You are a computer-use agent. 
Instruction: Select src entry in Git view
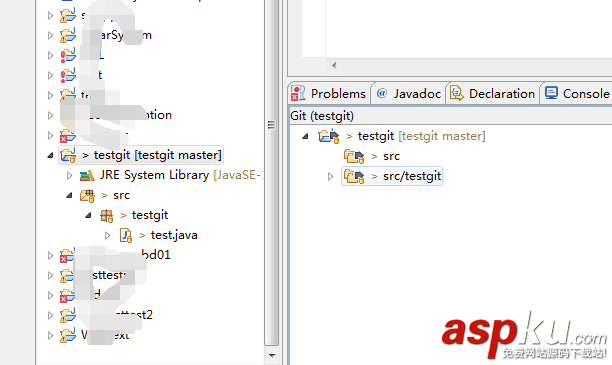point(391,156)
